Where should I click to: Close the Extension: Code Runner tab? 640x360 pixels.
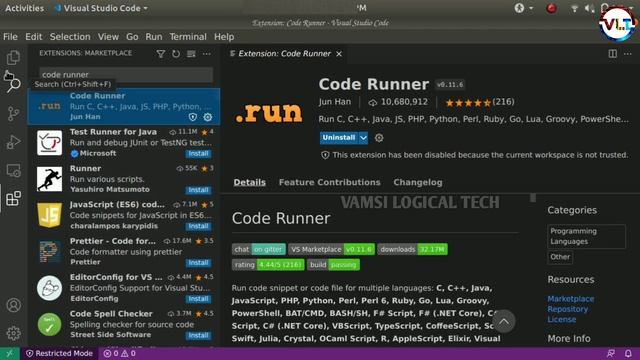pyautogui.click(x=339, y=54)
